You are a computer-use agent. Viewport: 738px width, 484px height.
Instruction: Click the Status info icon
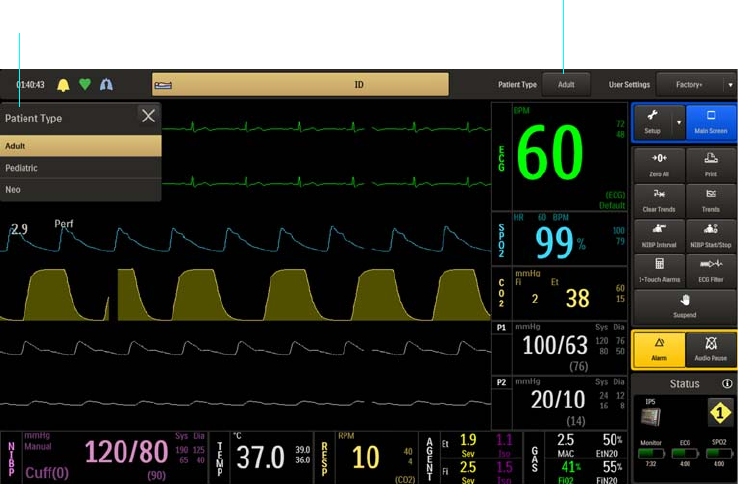(727, 384)
